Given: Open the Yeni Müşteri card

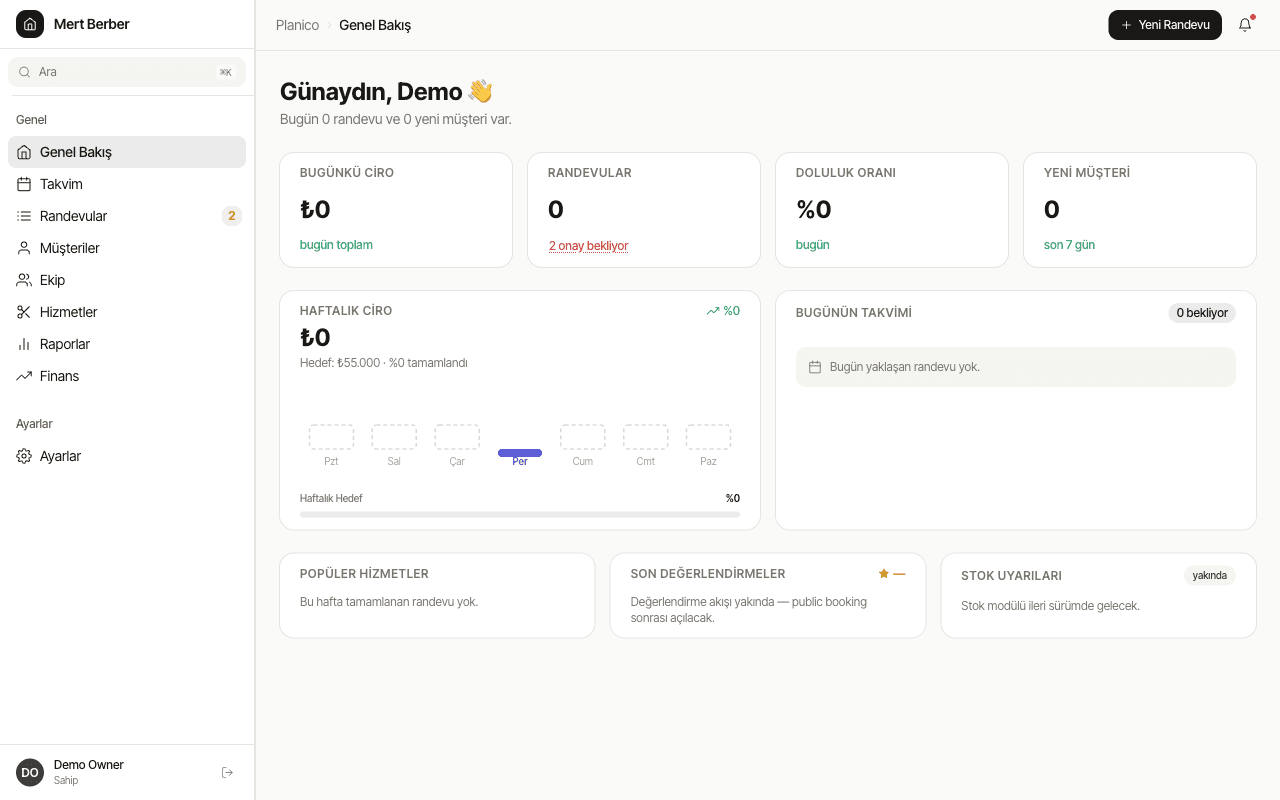Looking at the screenshot, I should (1140, 210).
